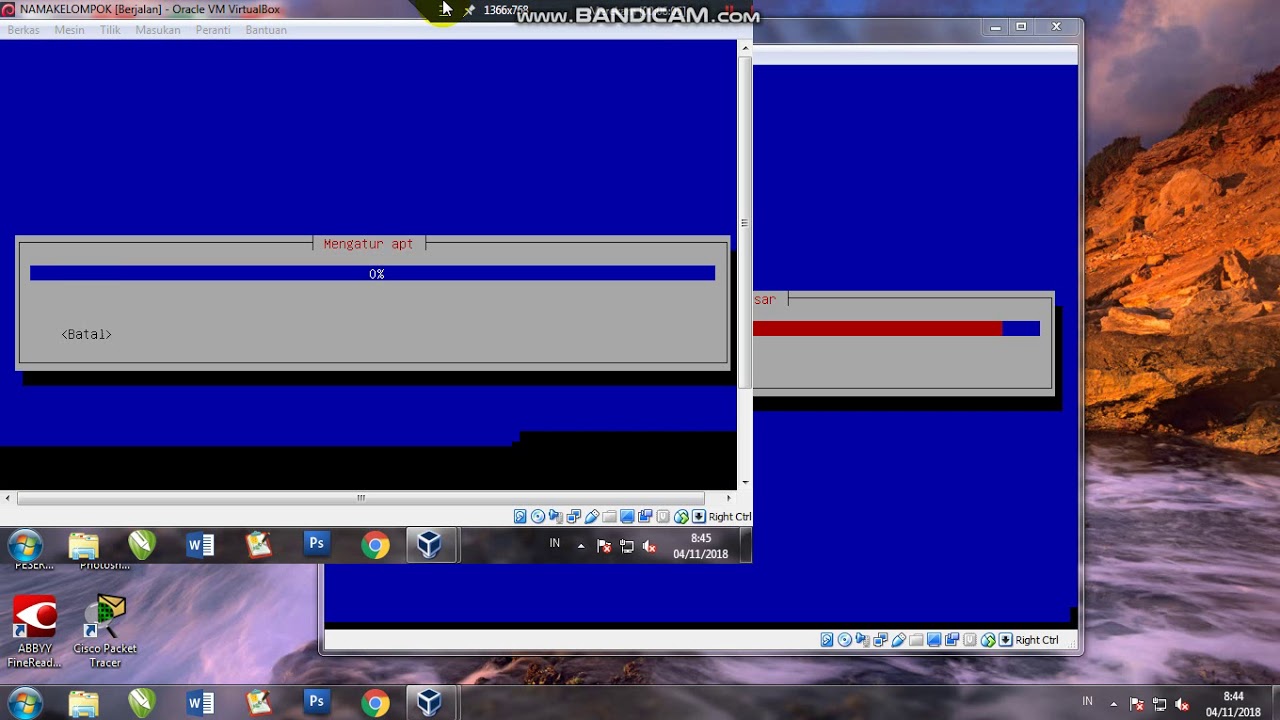Click keyboard capture arrow in background VM status bar
This screenshot has height=720, width=1280.
(x=1006, y=640)
